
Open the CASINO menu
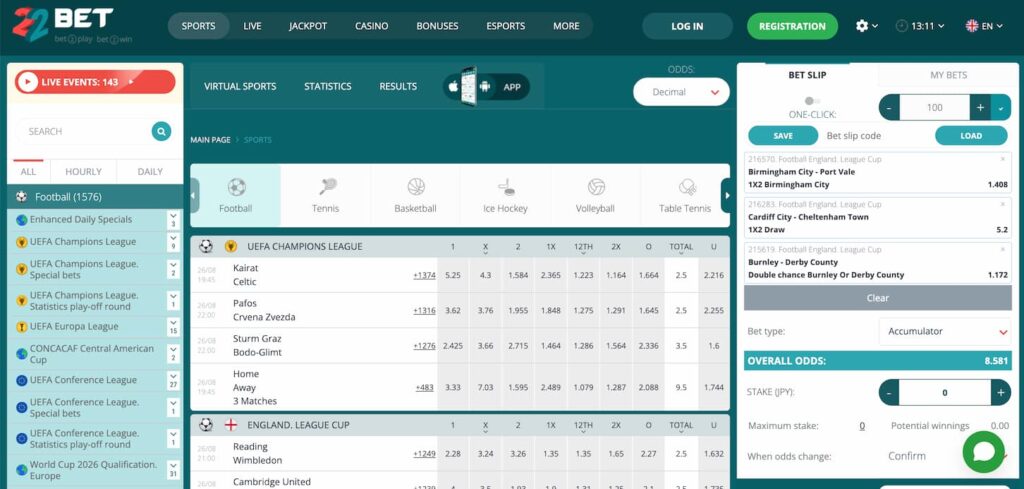point(372,26)
